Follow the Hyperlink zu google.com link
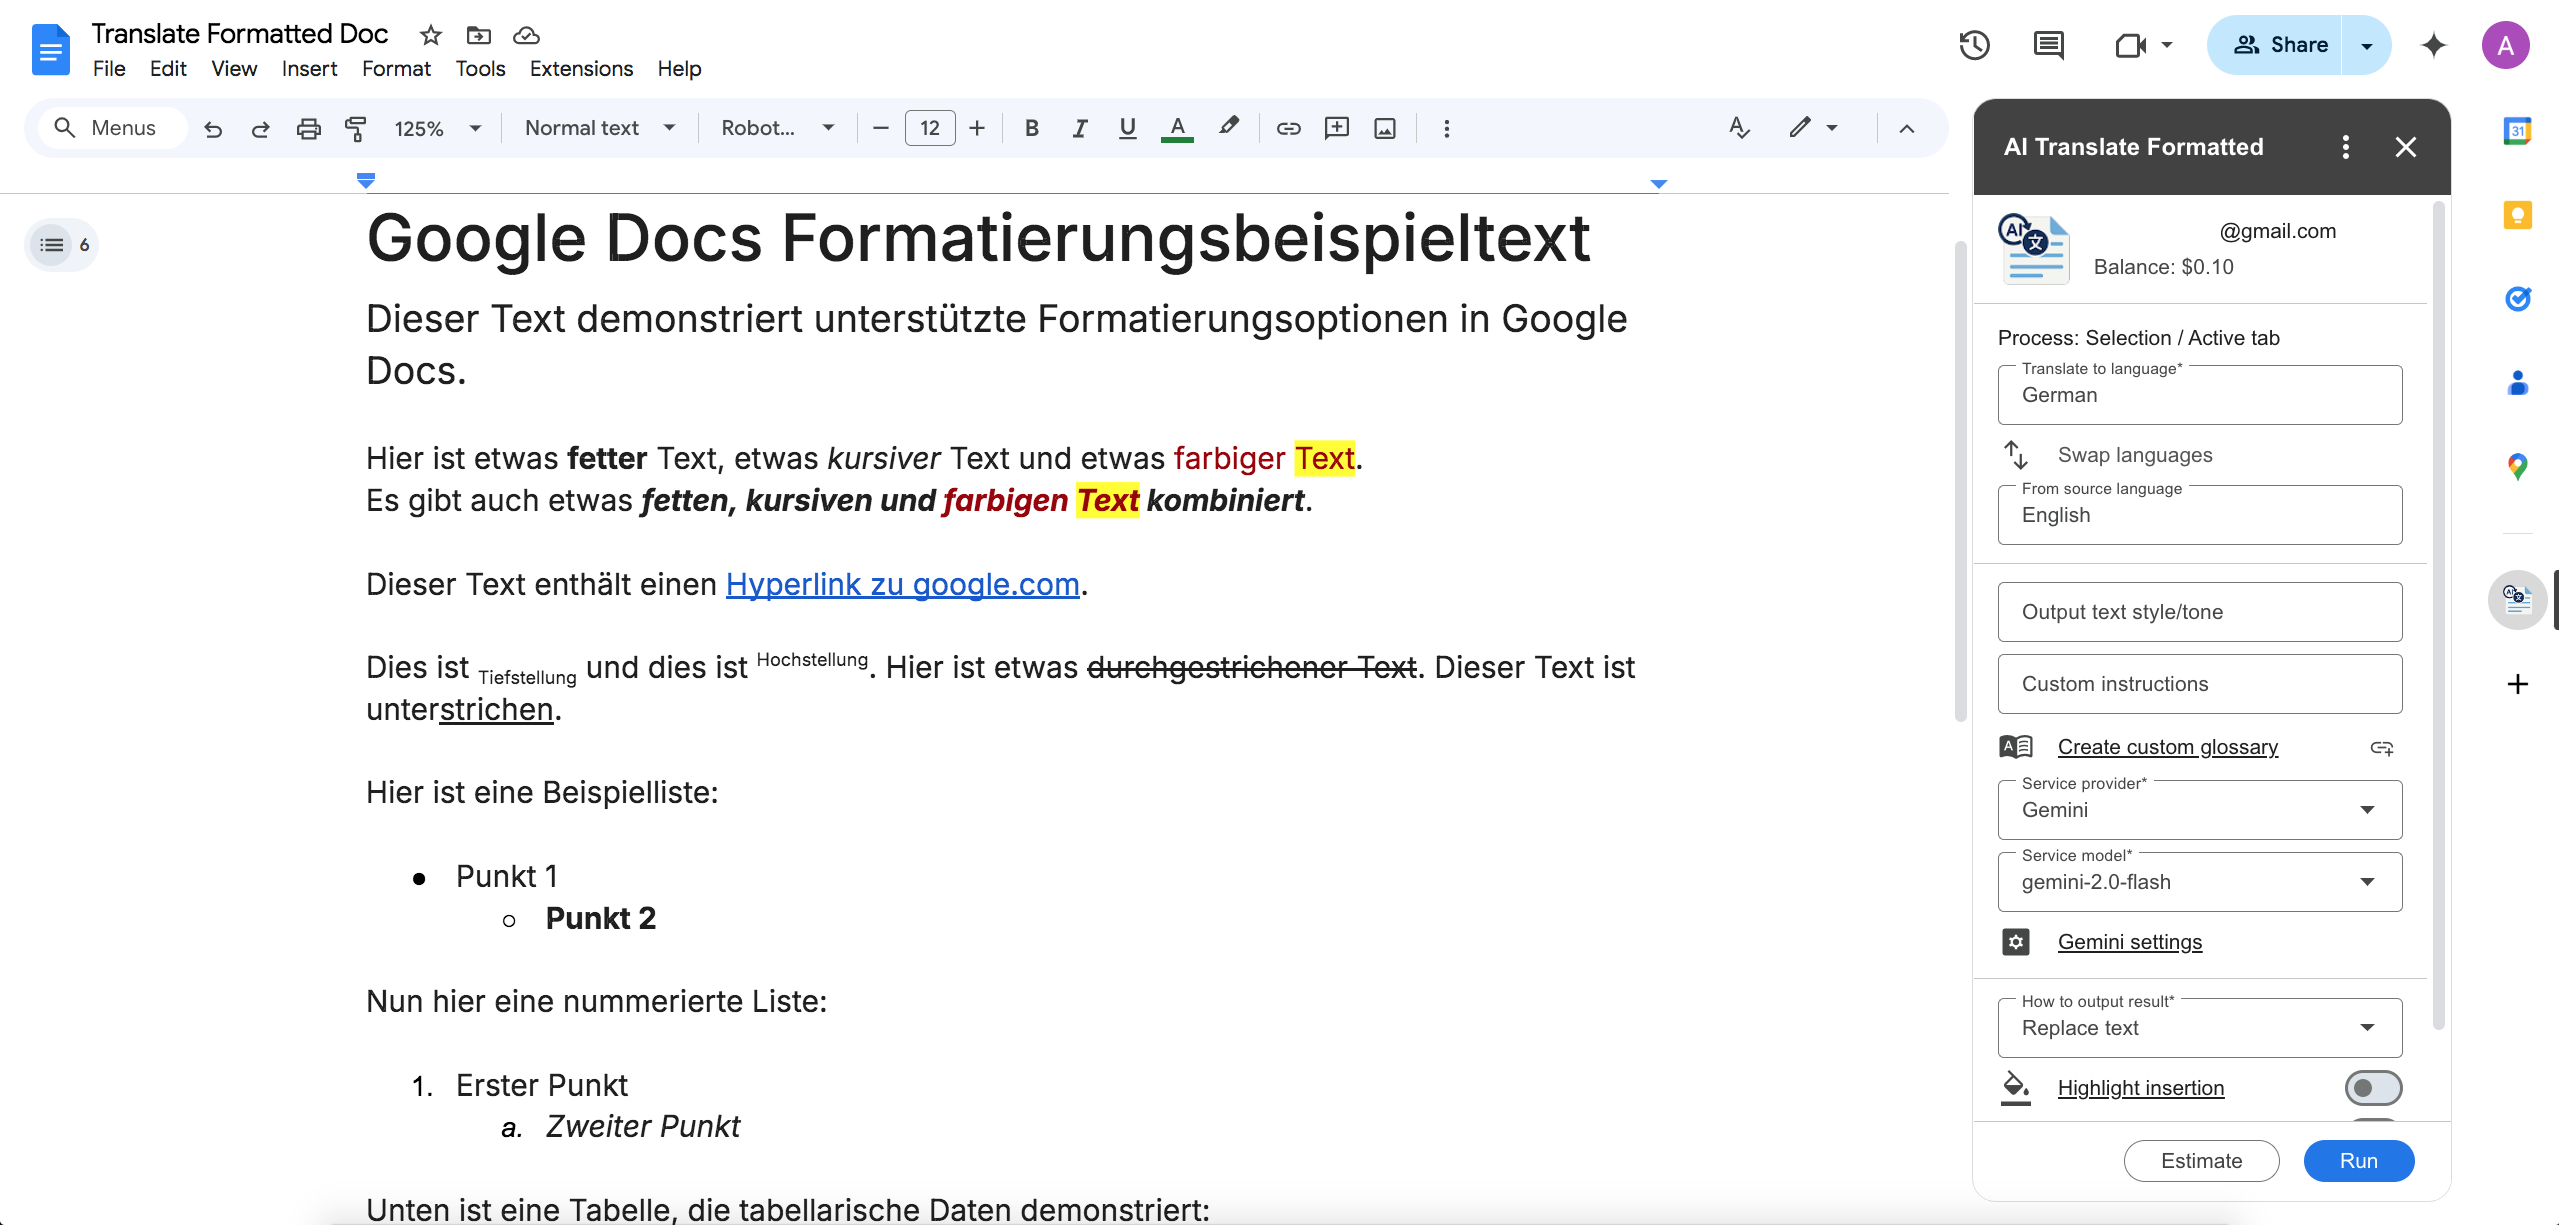2559x1225 pixels. click(902, 584)
